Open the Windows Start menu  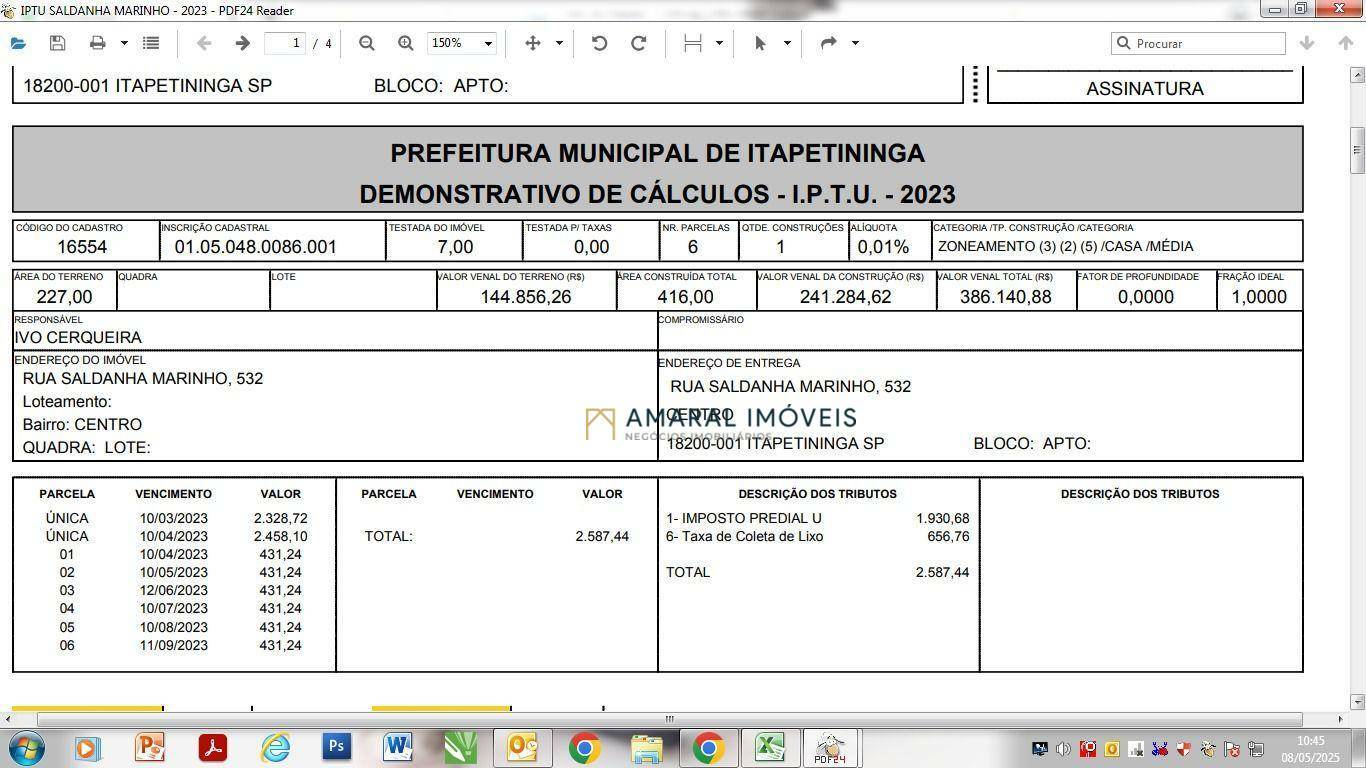25,748
